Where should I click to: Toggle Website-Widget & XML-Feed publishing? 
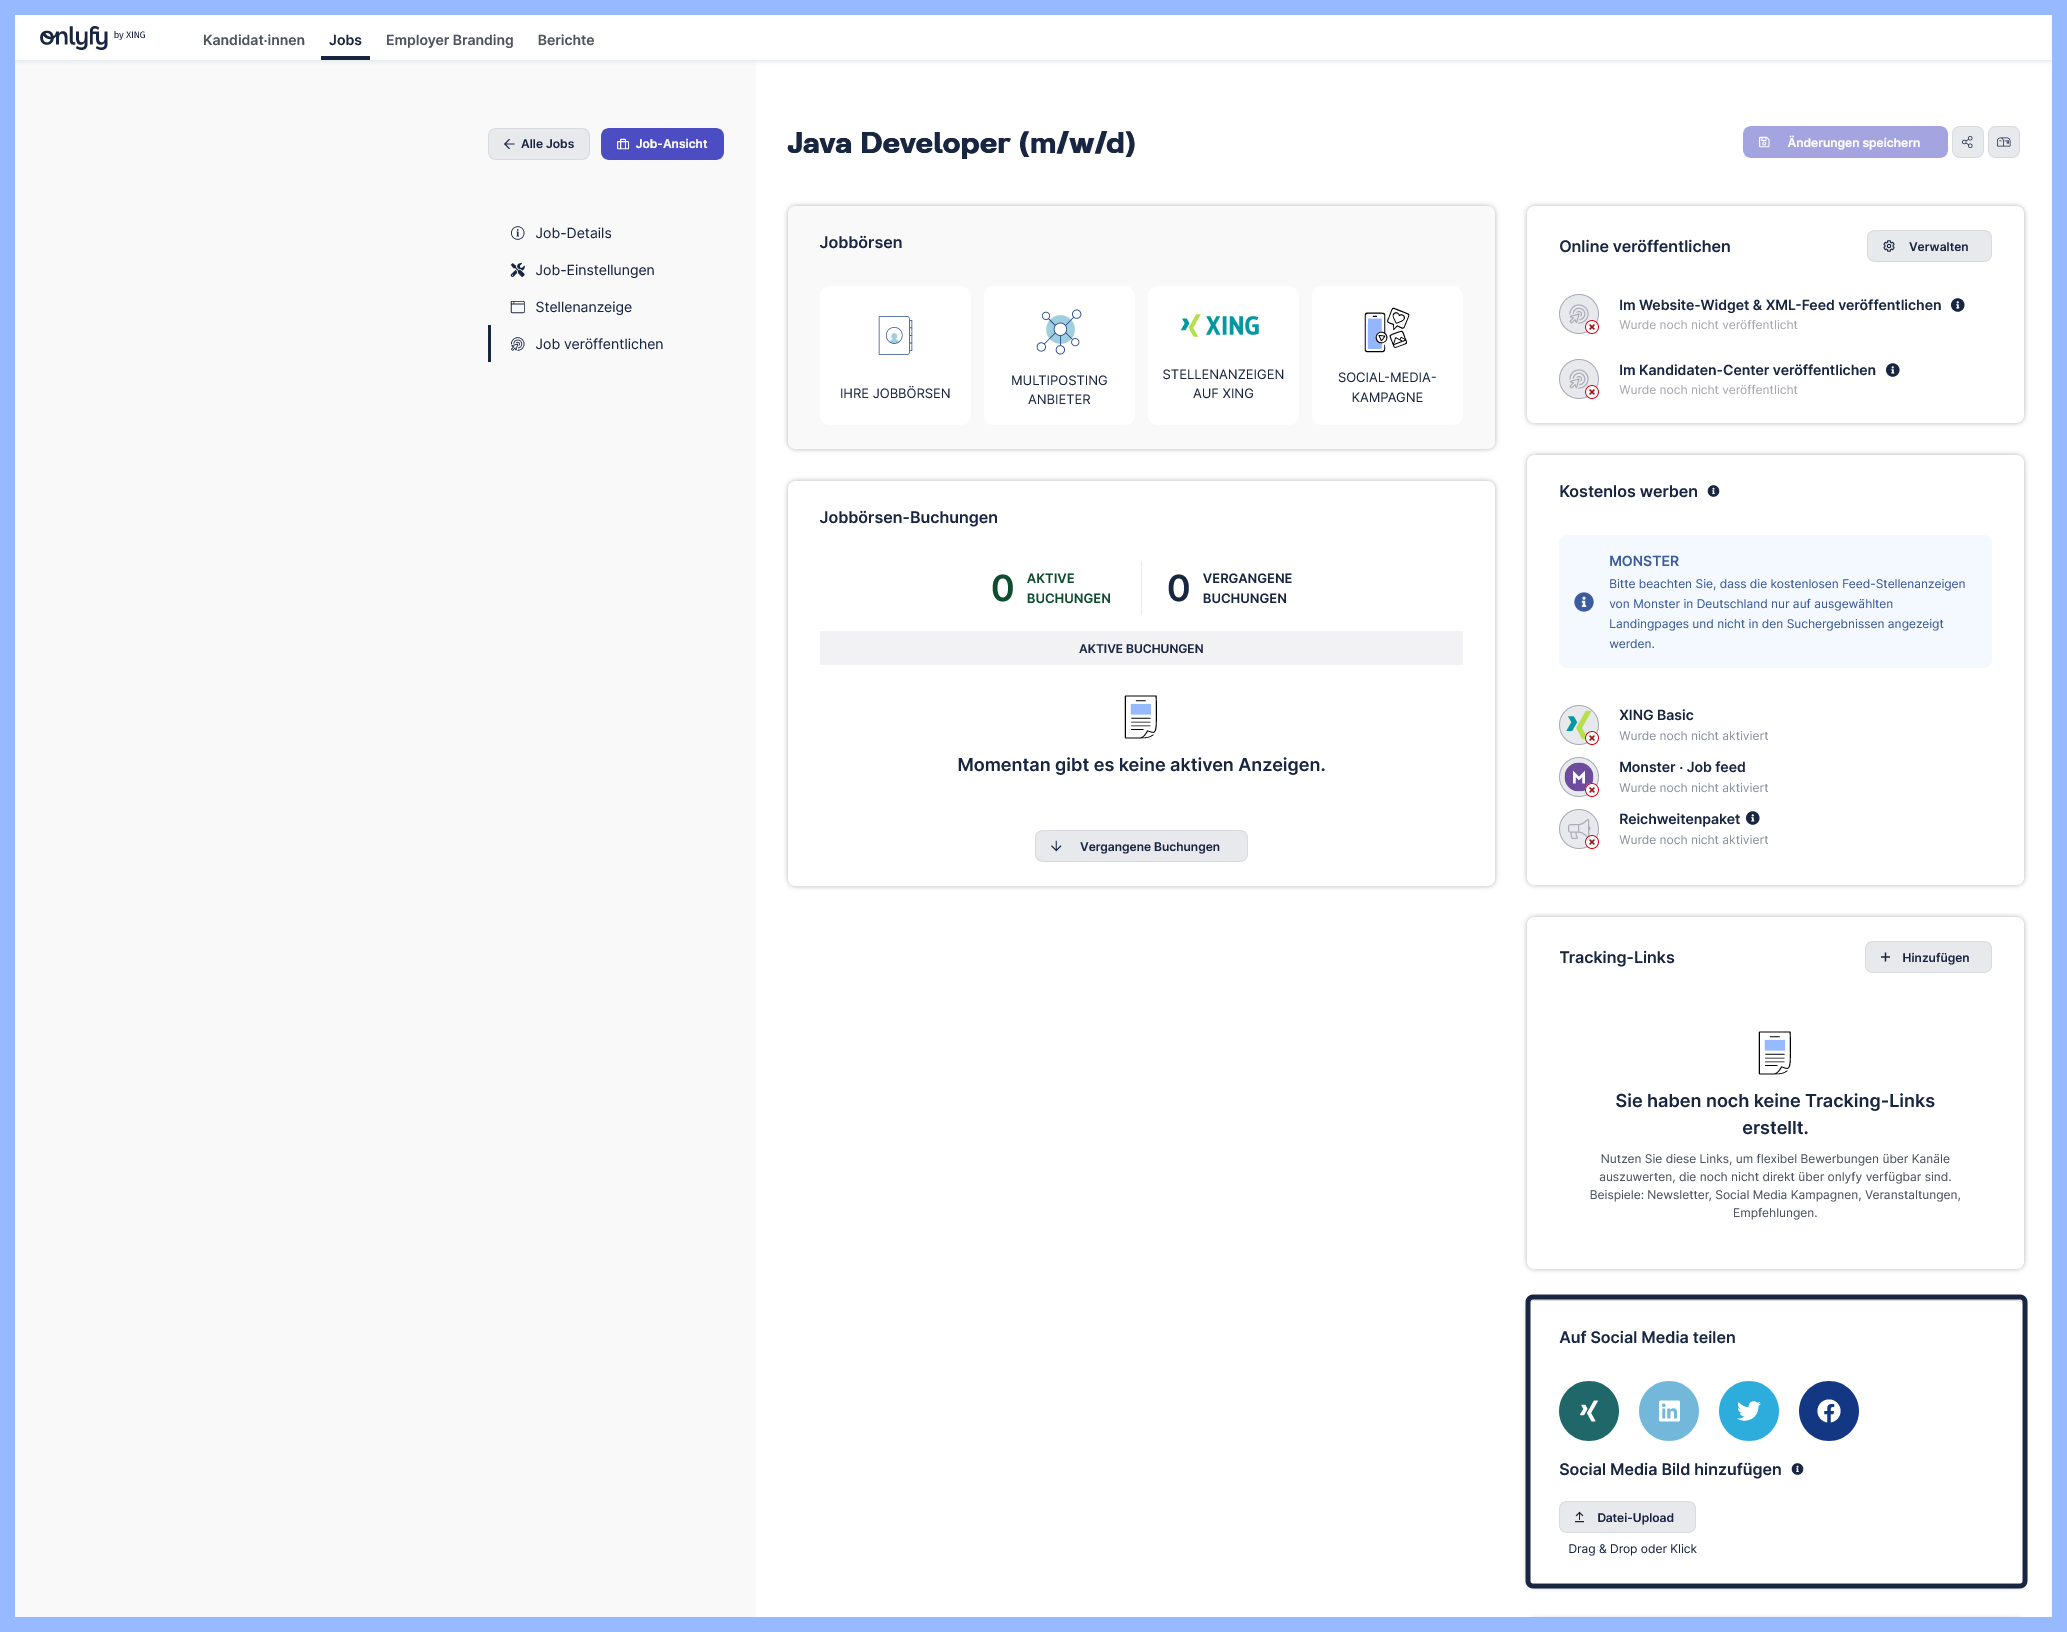1579,314
